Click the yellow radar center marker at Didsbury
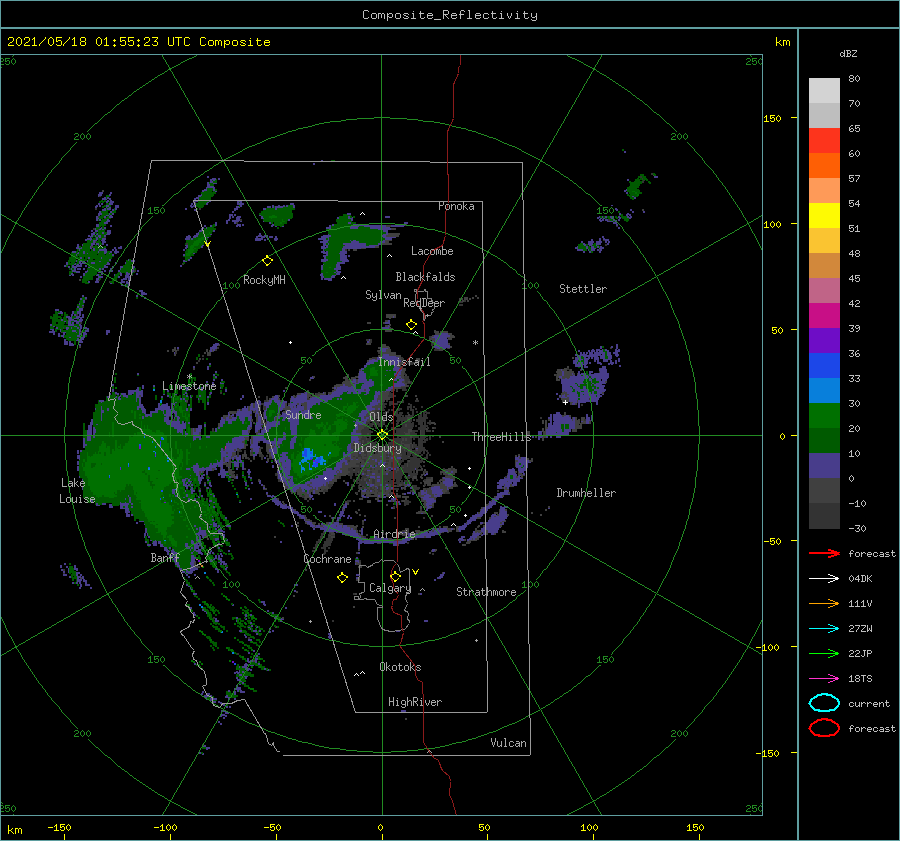Image resolution: width=900 pixels, height=841 pixels. click(382, 435)
